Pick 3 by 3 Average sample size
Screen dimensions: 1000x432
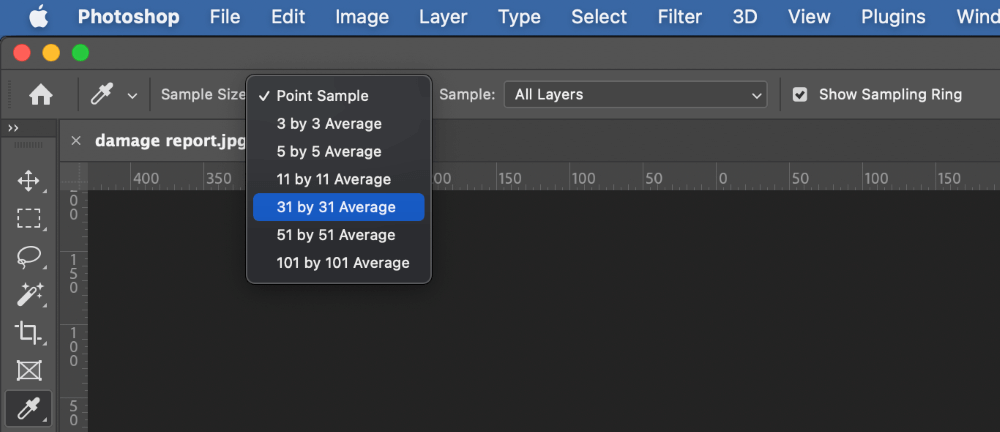329,124
